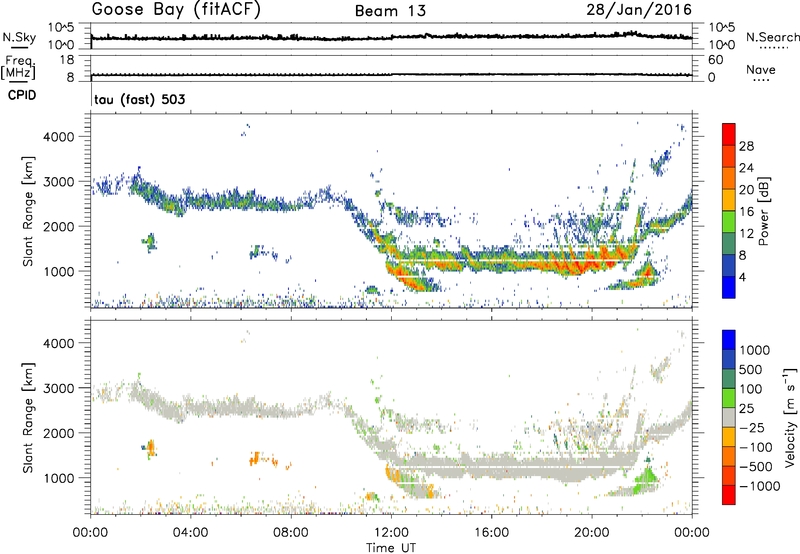Click the "3000" tick on the velocity panel
This screenshot has height=554, width=800.
[58, 388]
